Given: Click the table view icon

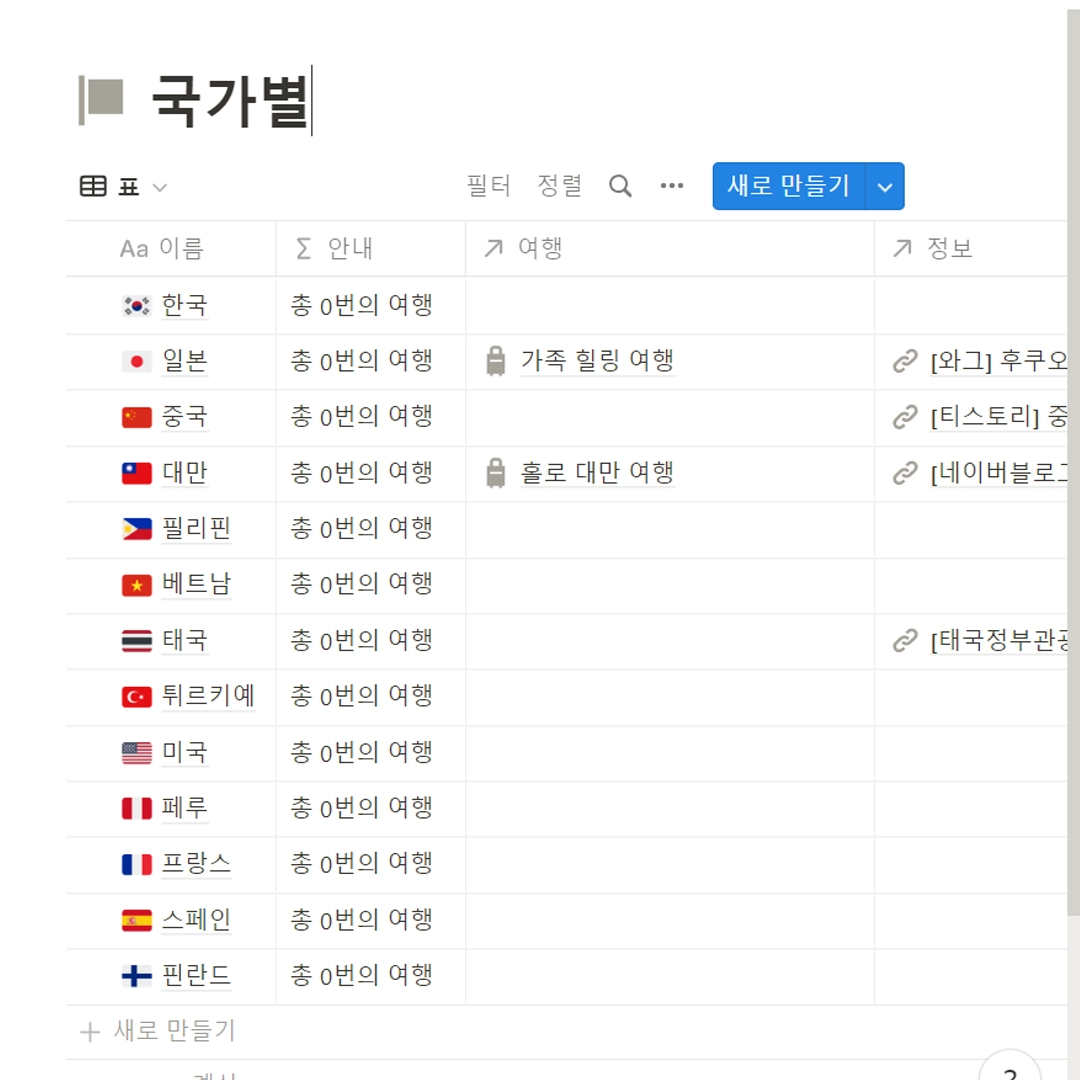Looking at the screenshot, I should [x=93, y=186].
